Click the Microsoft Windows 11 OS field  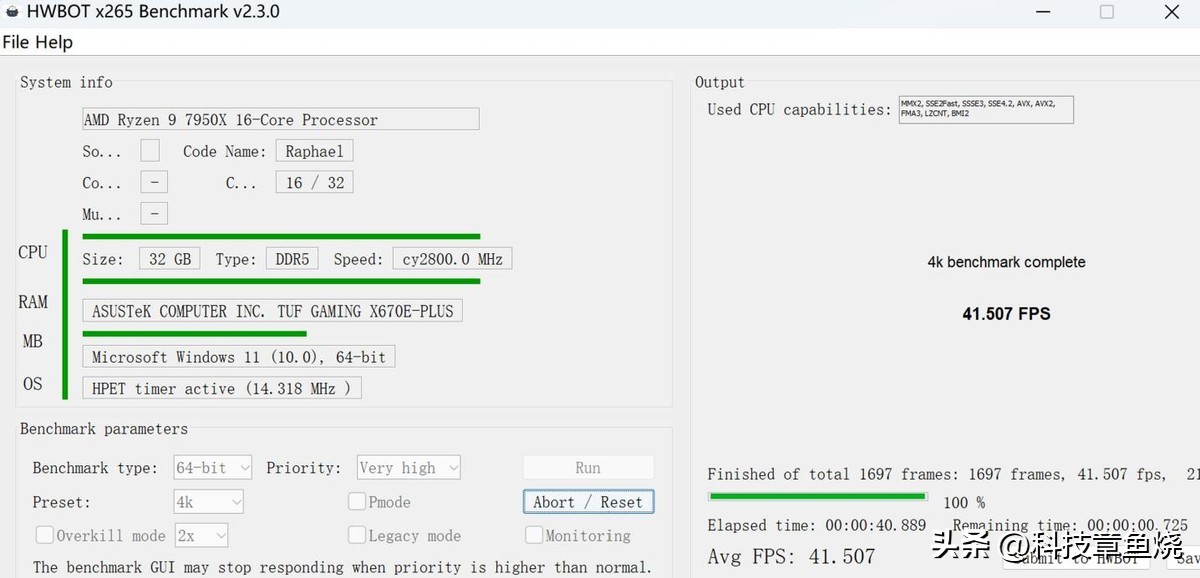point(239,357)
